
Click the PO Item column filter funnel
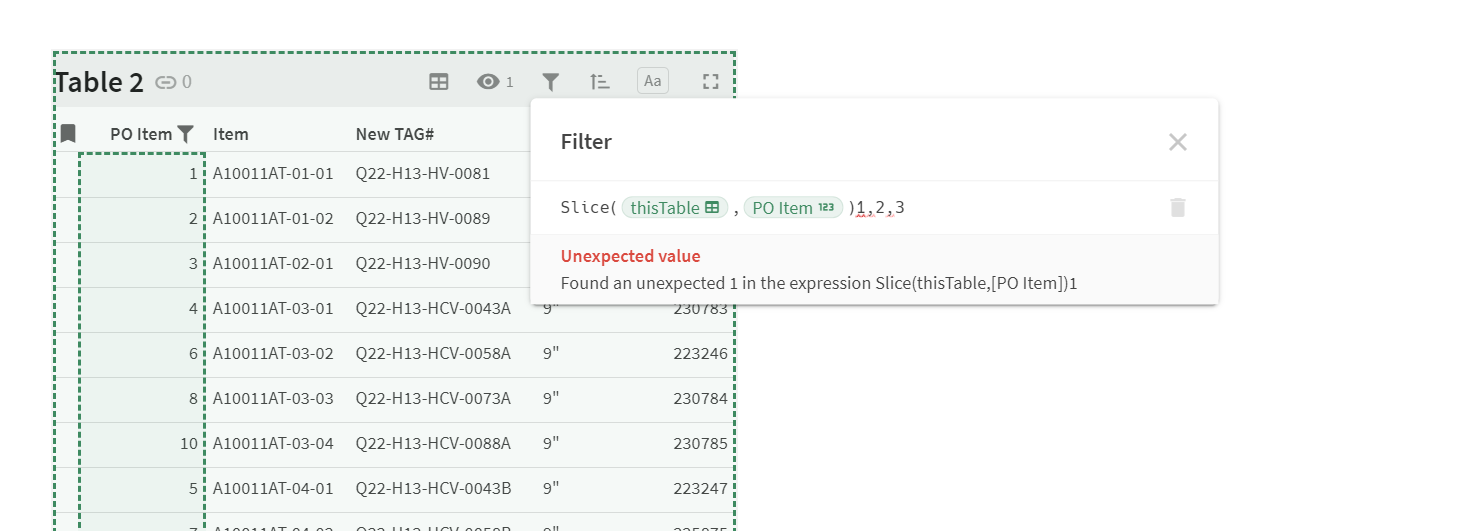(x=186, y=133)
